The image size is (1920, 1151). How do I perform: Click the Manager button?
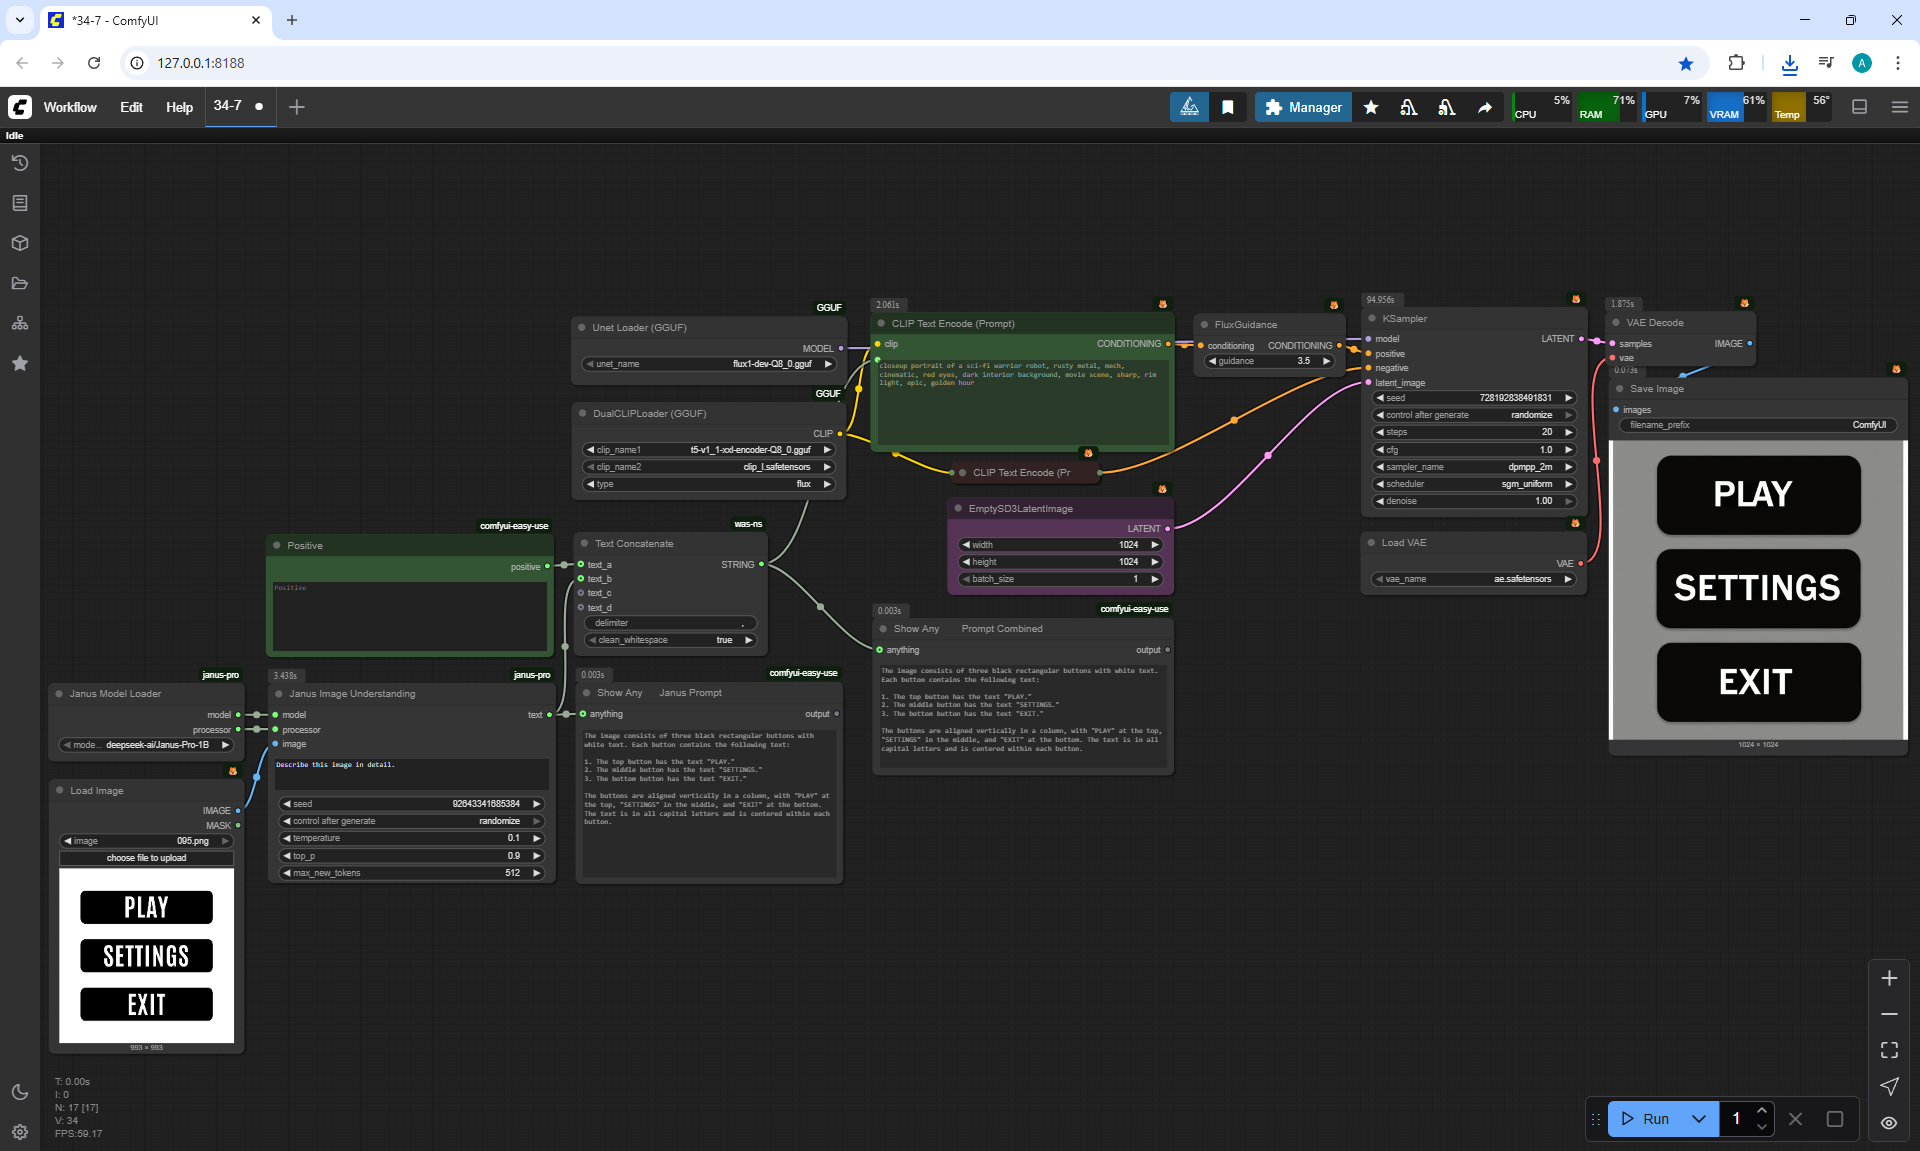1303,107
